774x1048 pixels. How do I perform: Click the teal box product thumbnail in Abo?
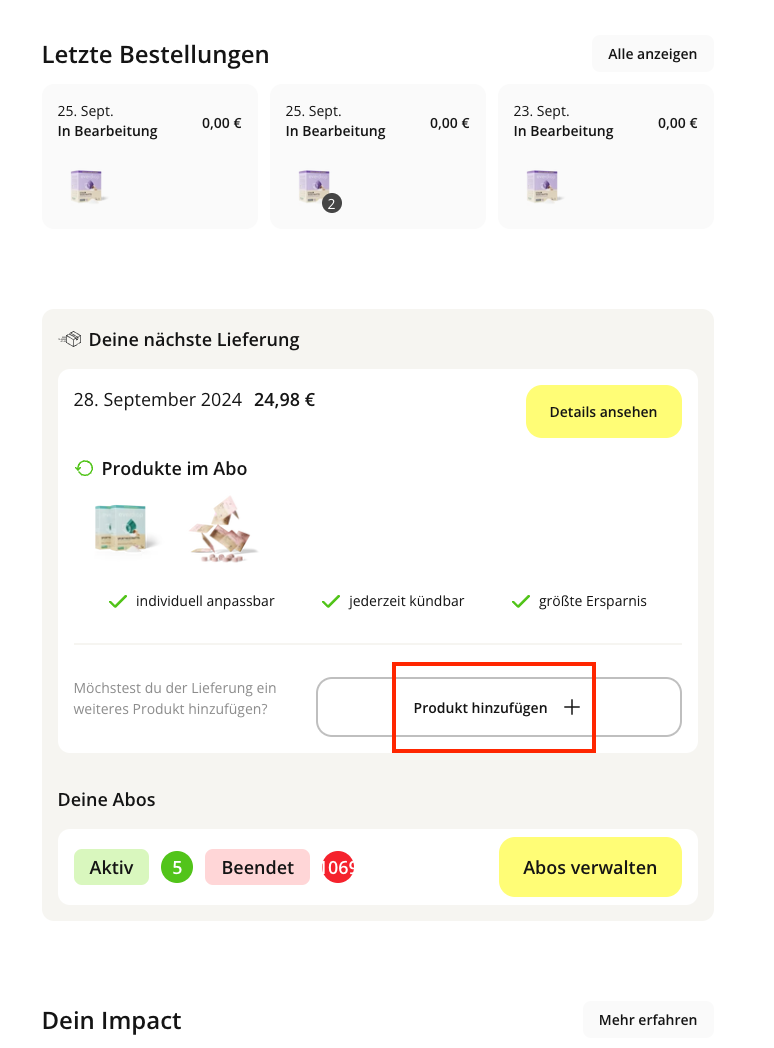point(122,528)
